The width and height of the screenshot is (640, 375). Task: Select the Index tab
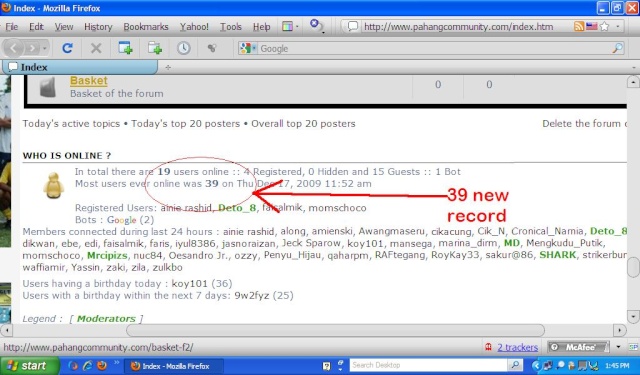tap(80, 67)
